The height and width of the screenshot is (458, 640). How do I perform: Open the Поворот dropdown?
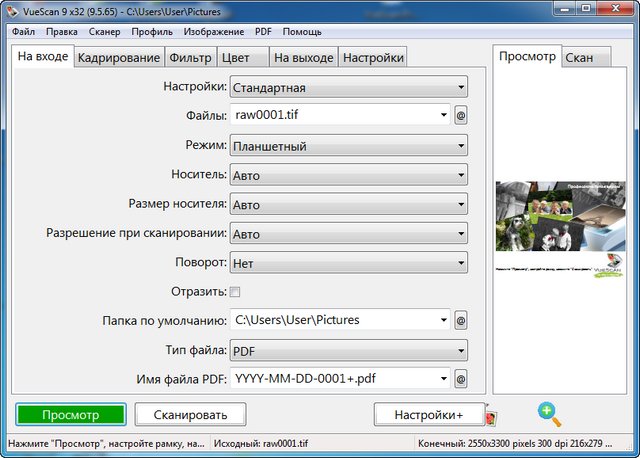[348, 263]
